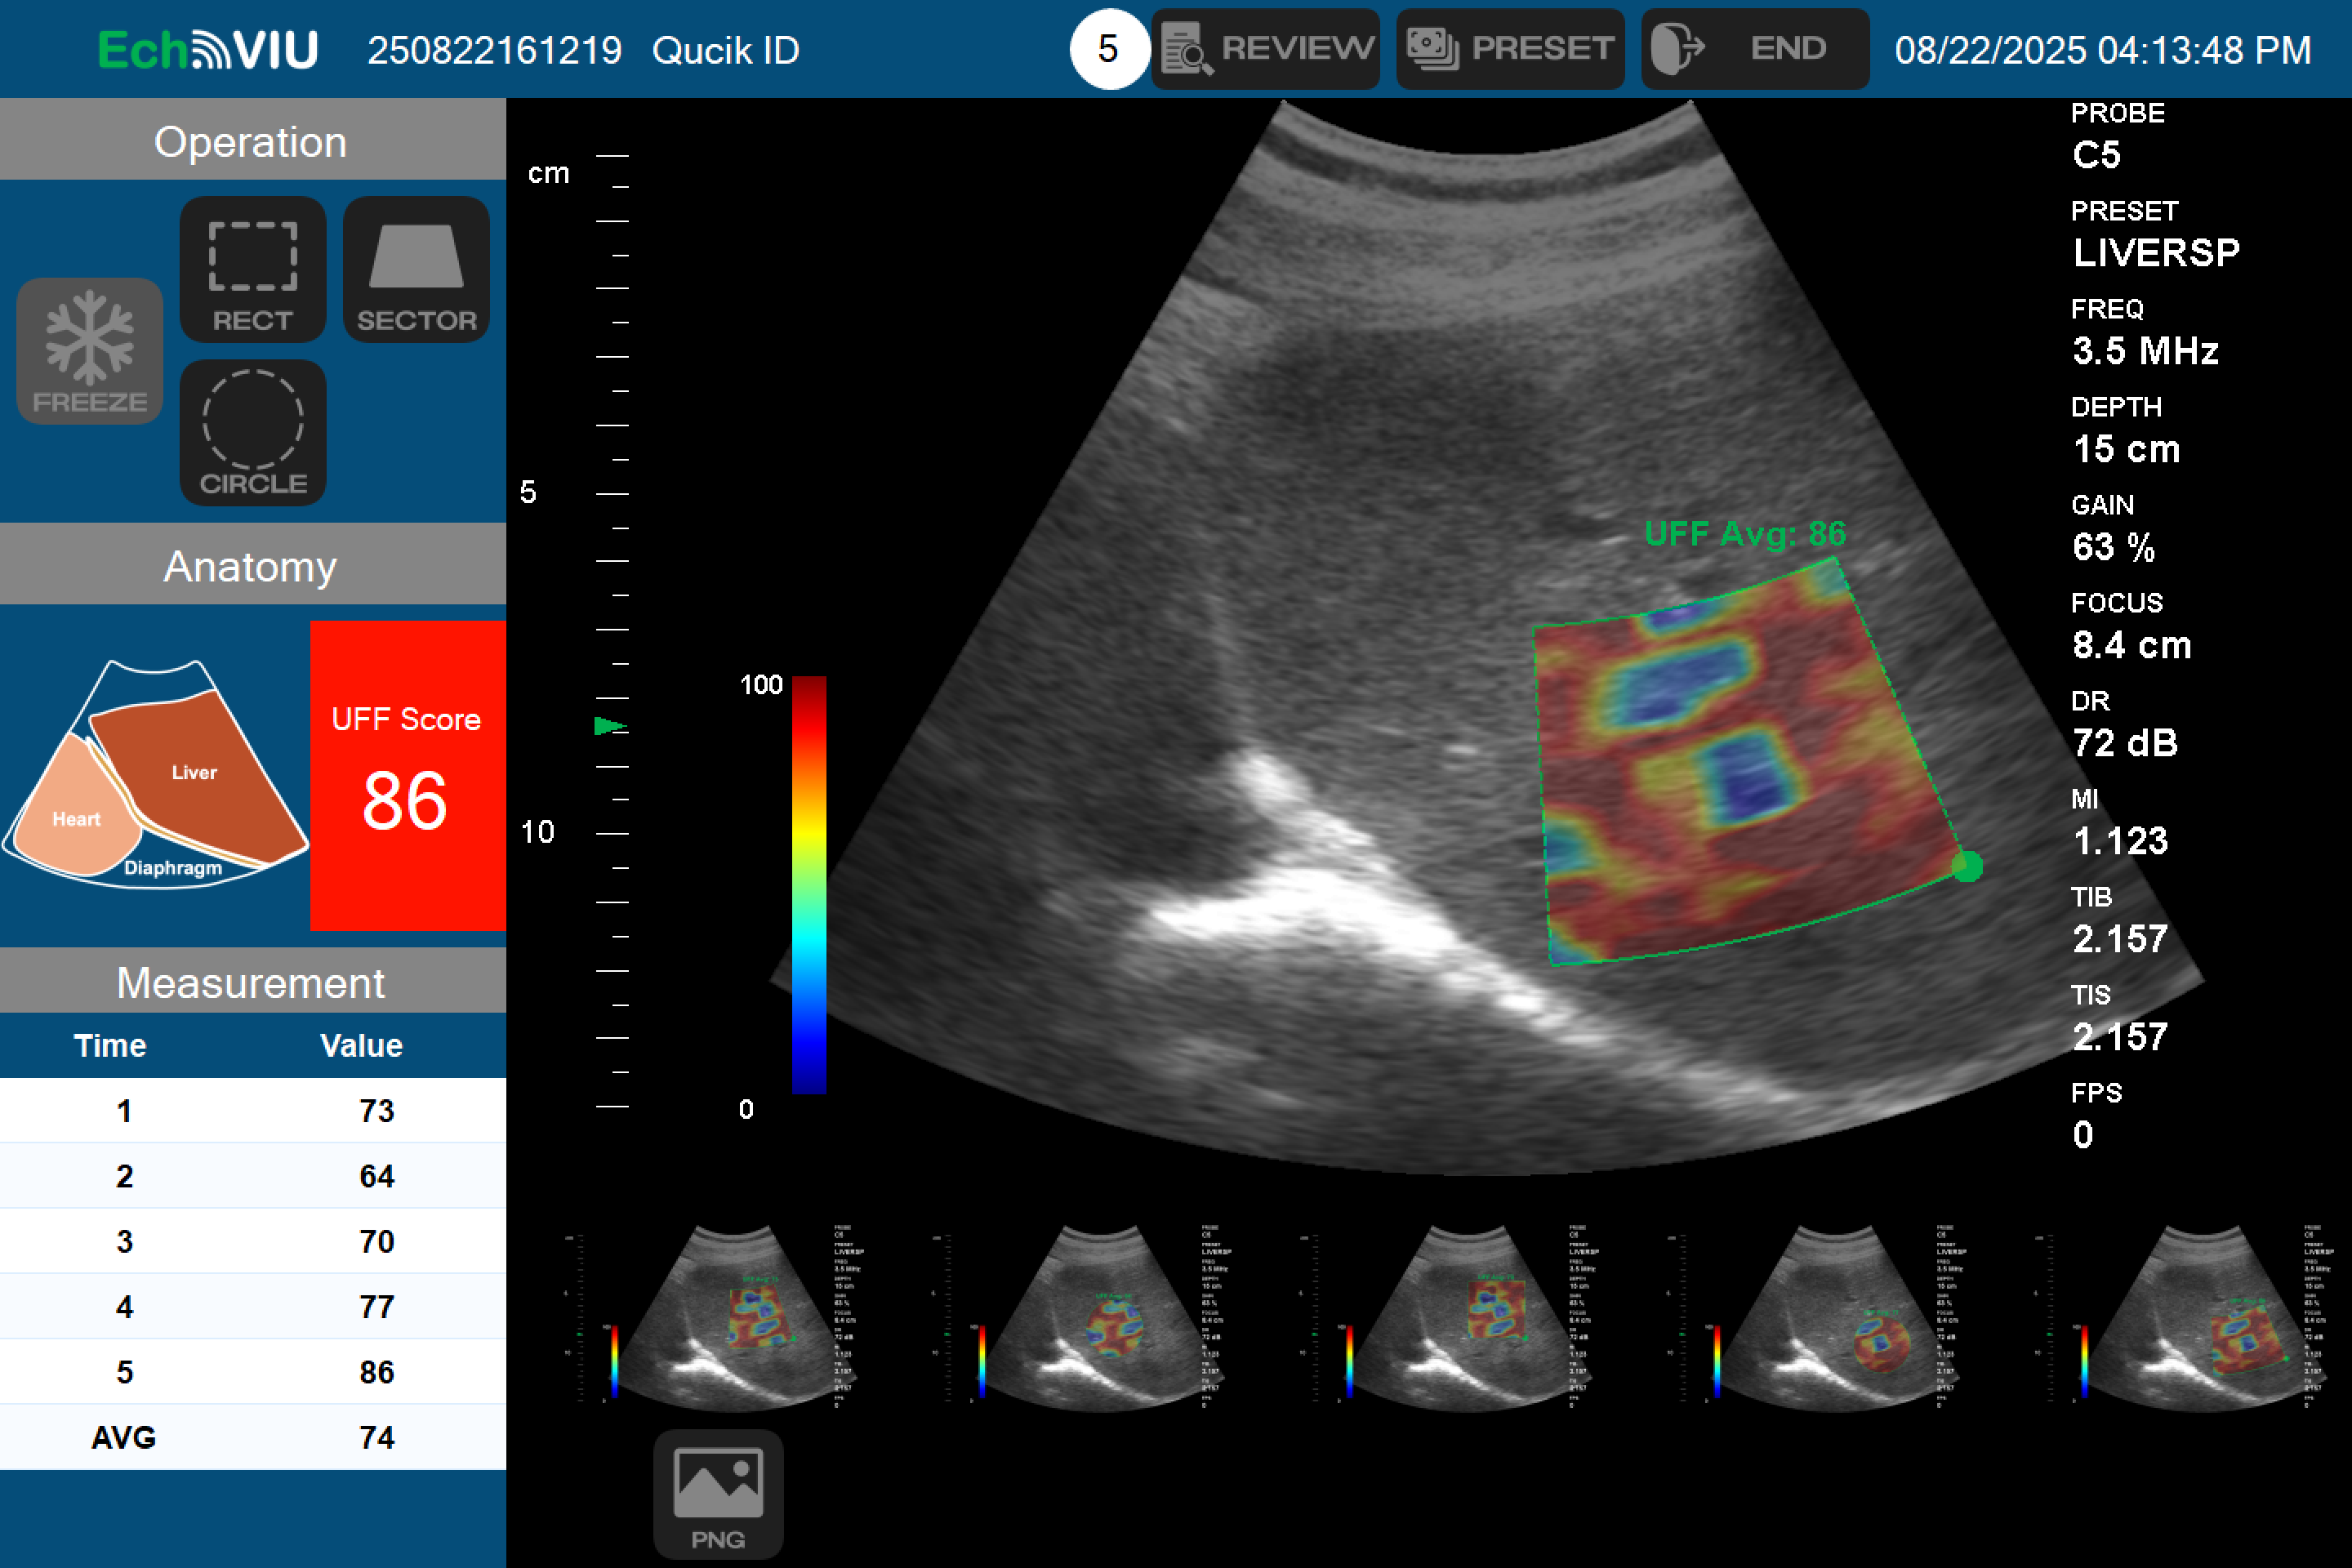Click the EchoVIU logo

208,50
